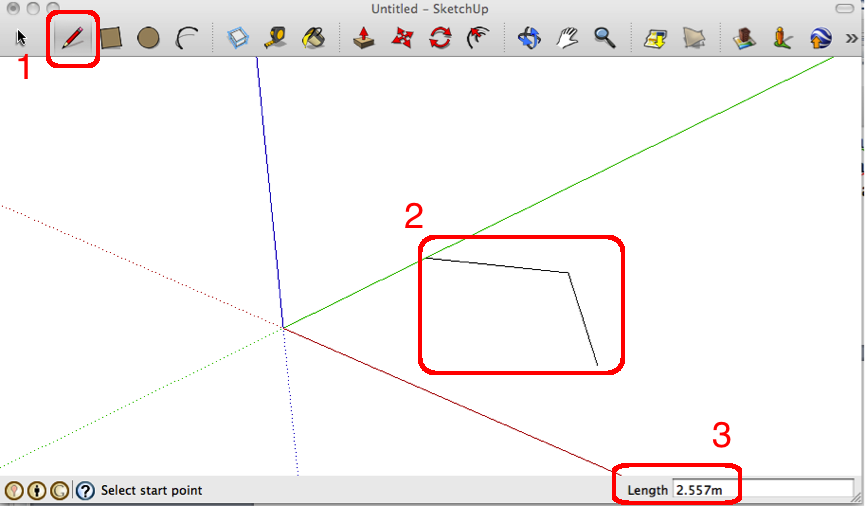This screenshot has height=506, width=865.
Task: Click the first circular status bar icon
Action: tap(14, 491)
